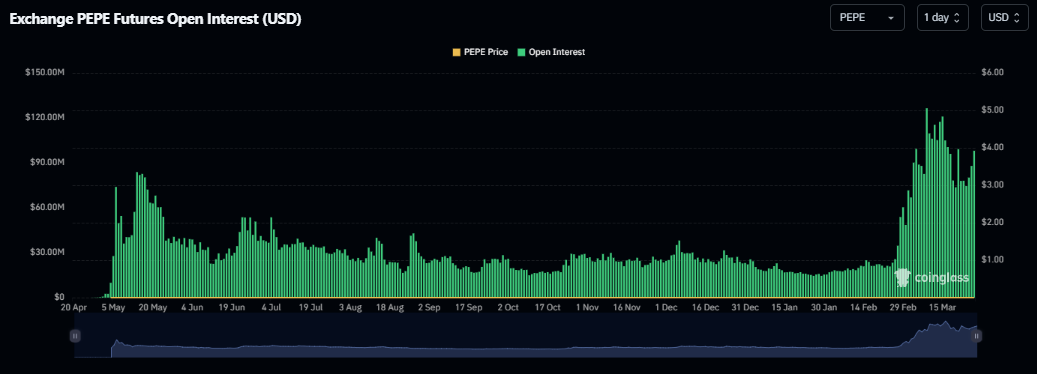
Task: Click the $90.00M left axis label
Action: point(47,162)
